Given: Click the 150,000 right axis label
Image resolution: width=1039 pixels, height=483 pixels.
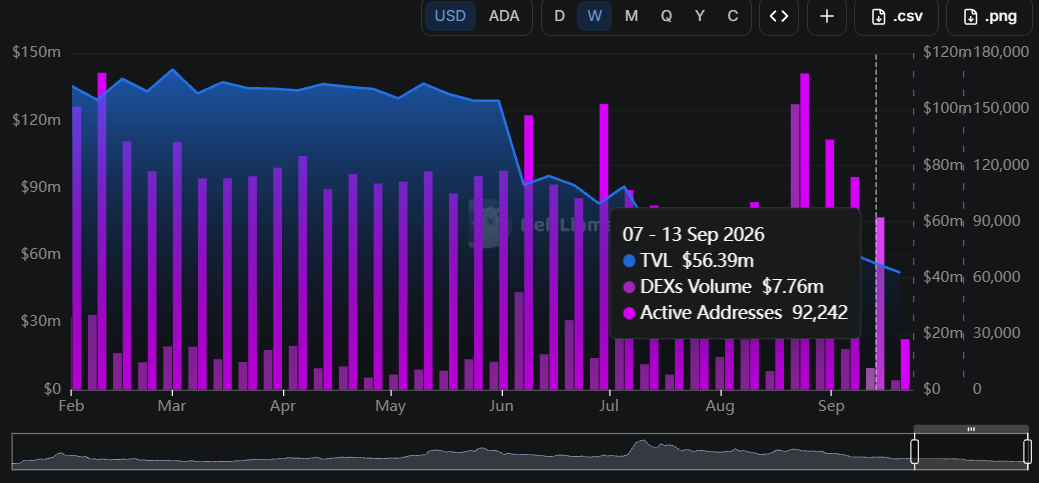Looking at the screenshot, I should click(1001, 109).
